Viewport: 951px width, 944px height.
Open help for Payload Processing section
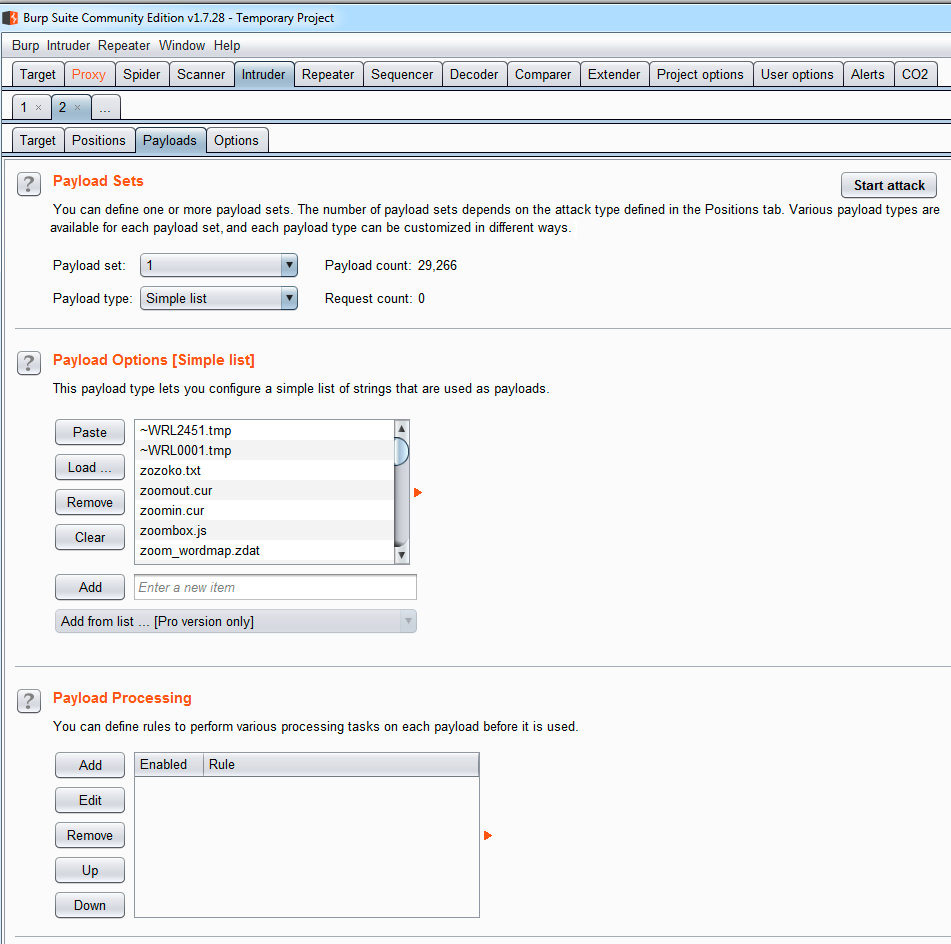point(29,701)
